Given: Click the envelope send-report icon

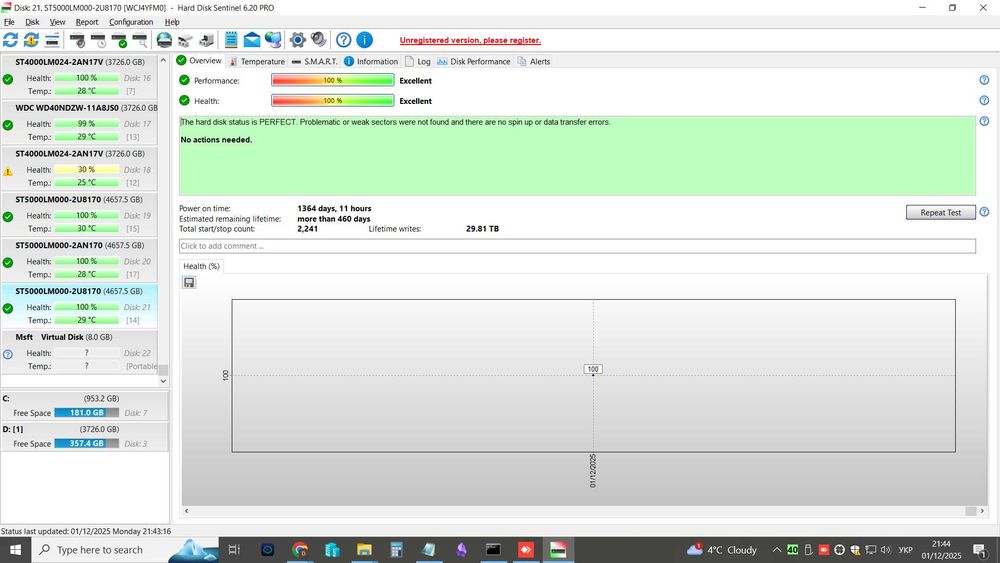Looking at the screenshot, I should pos(252,40).
